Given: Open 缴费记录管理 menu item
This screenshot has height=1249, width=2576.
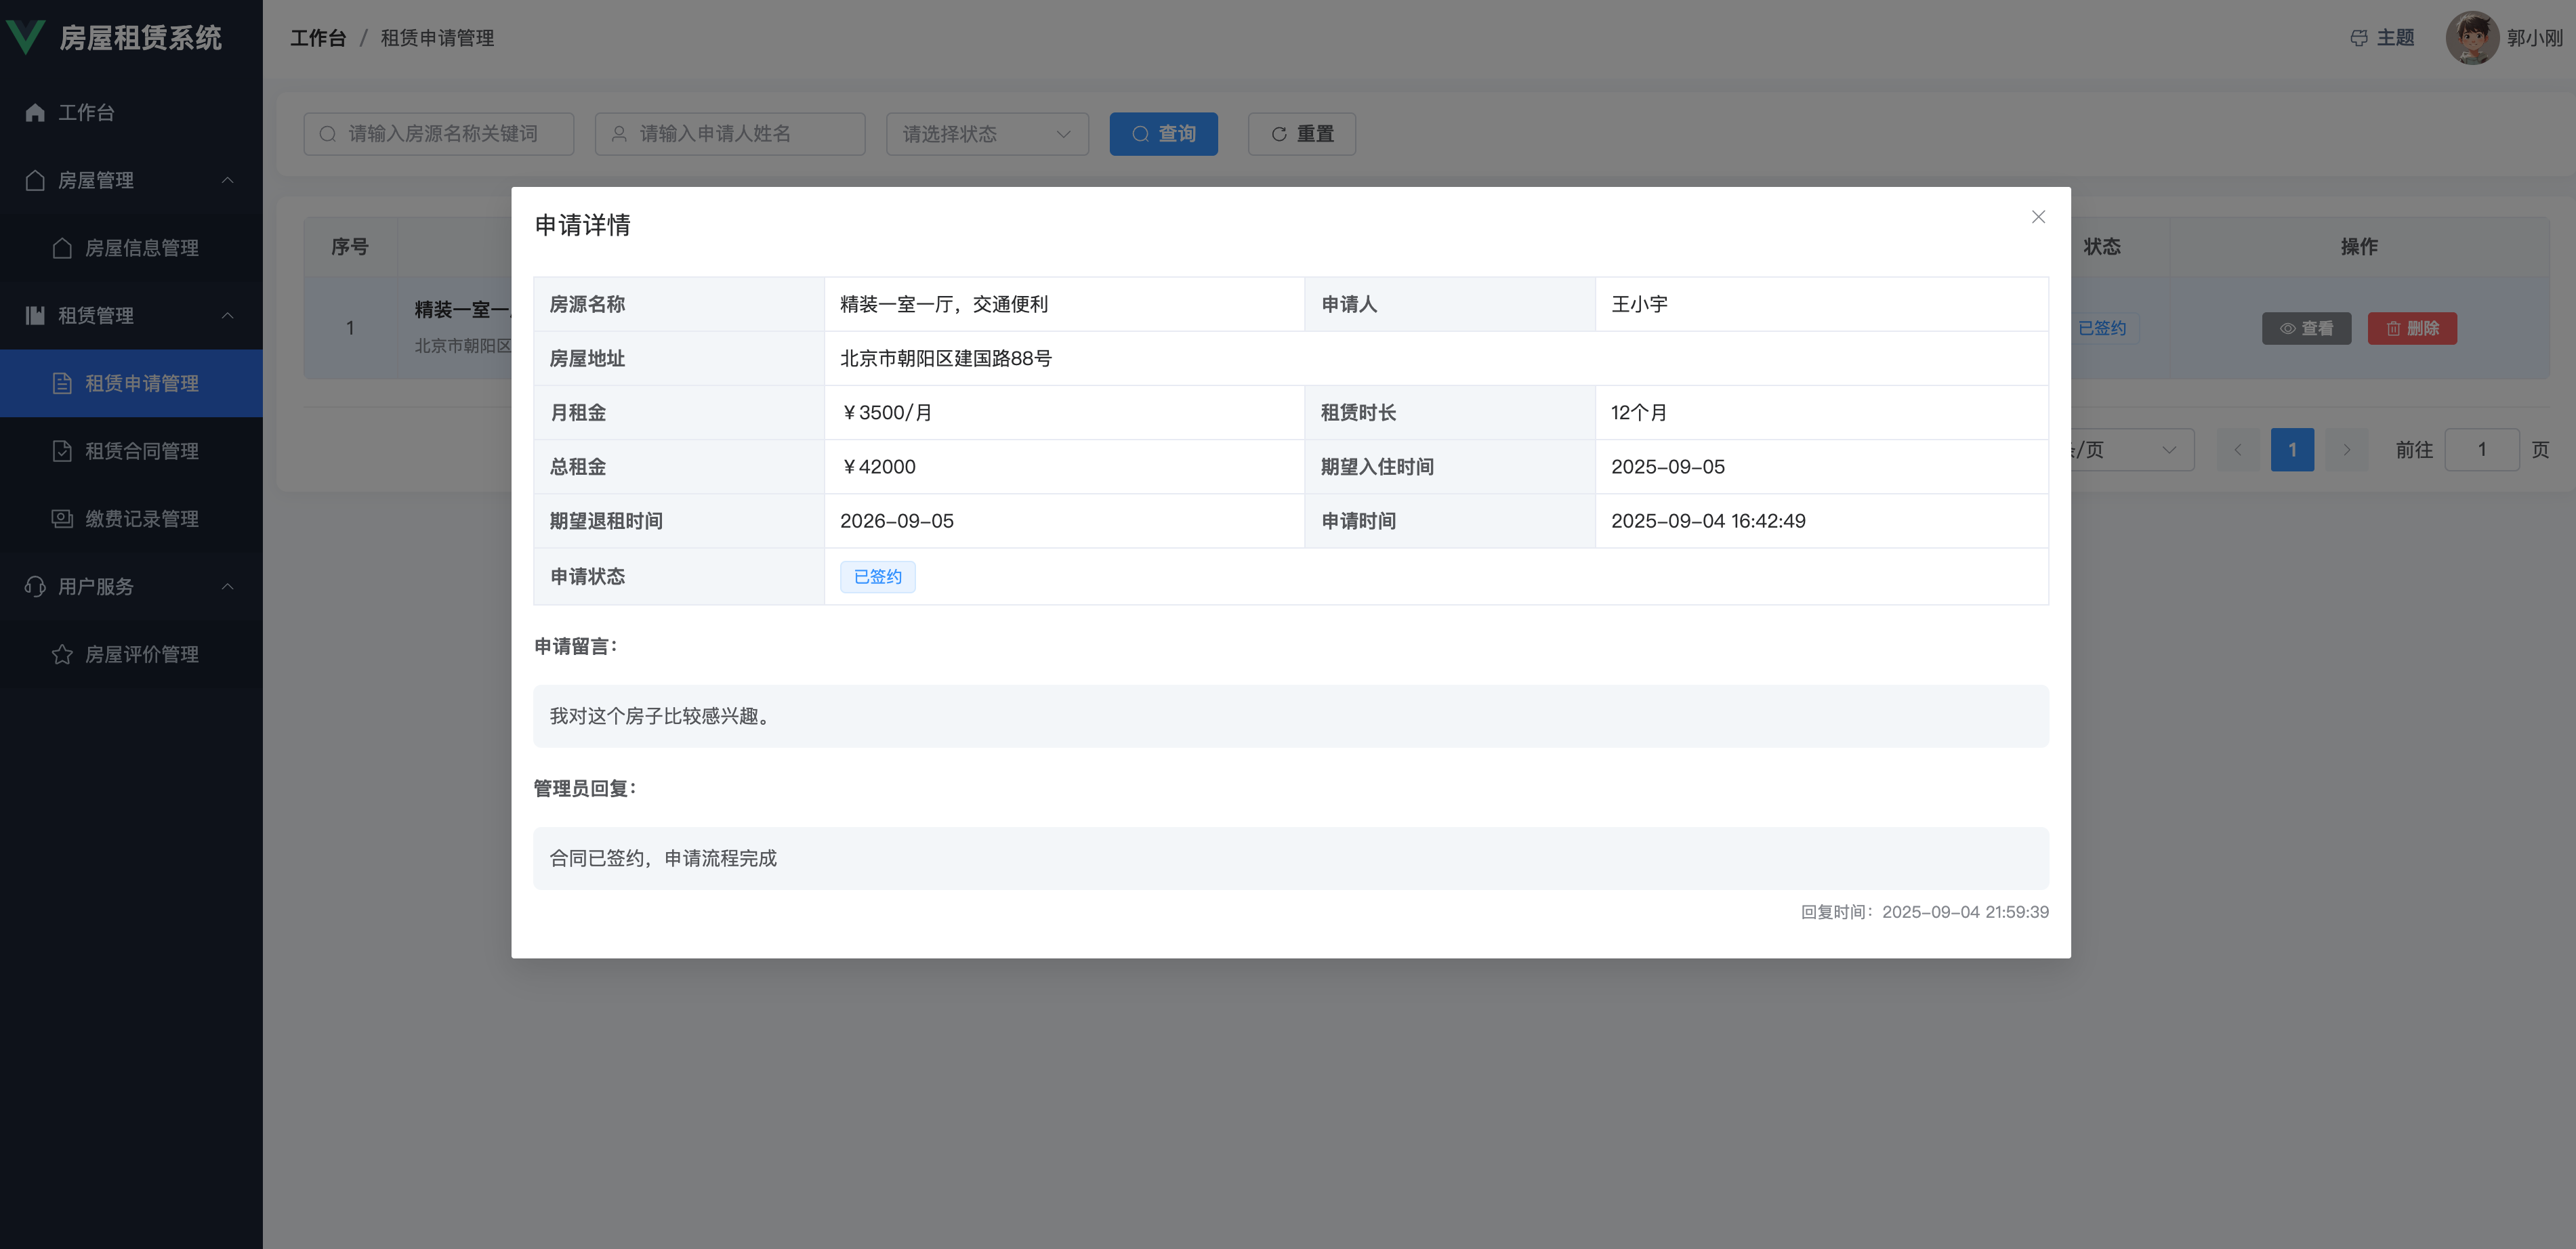Looking at the screenshot, I should [x=141, y=519].
